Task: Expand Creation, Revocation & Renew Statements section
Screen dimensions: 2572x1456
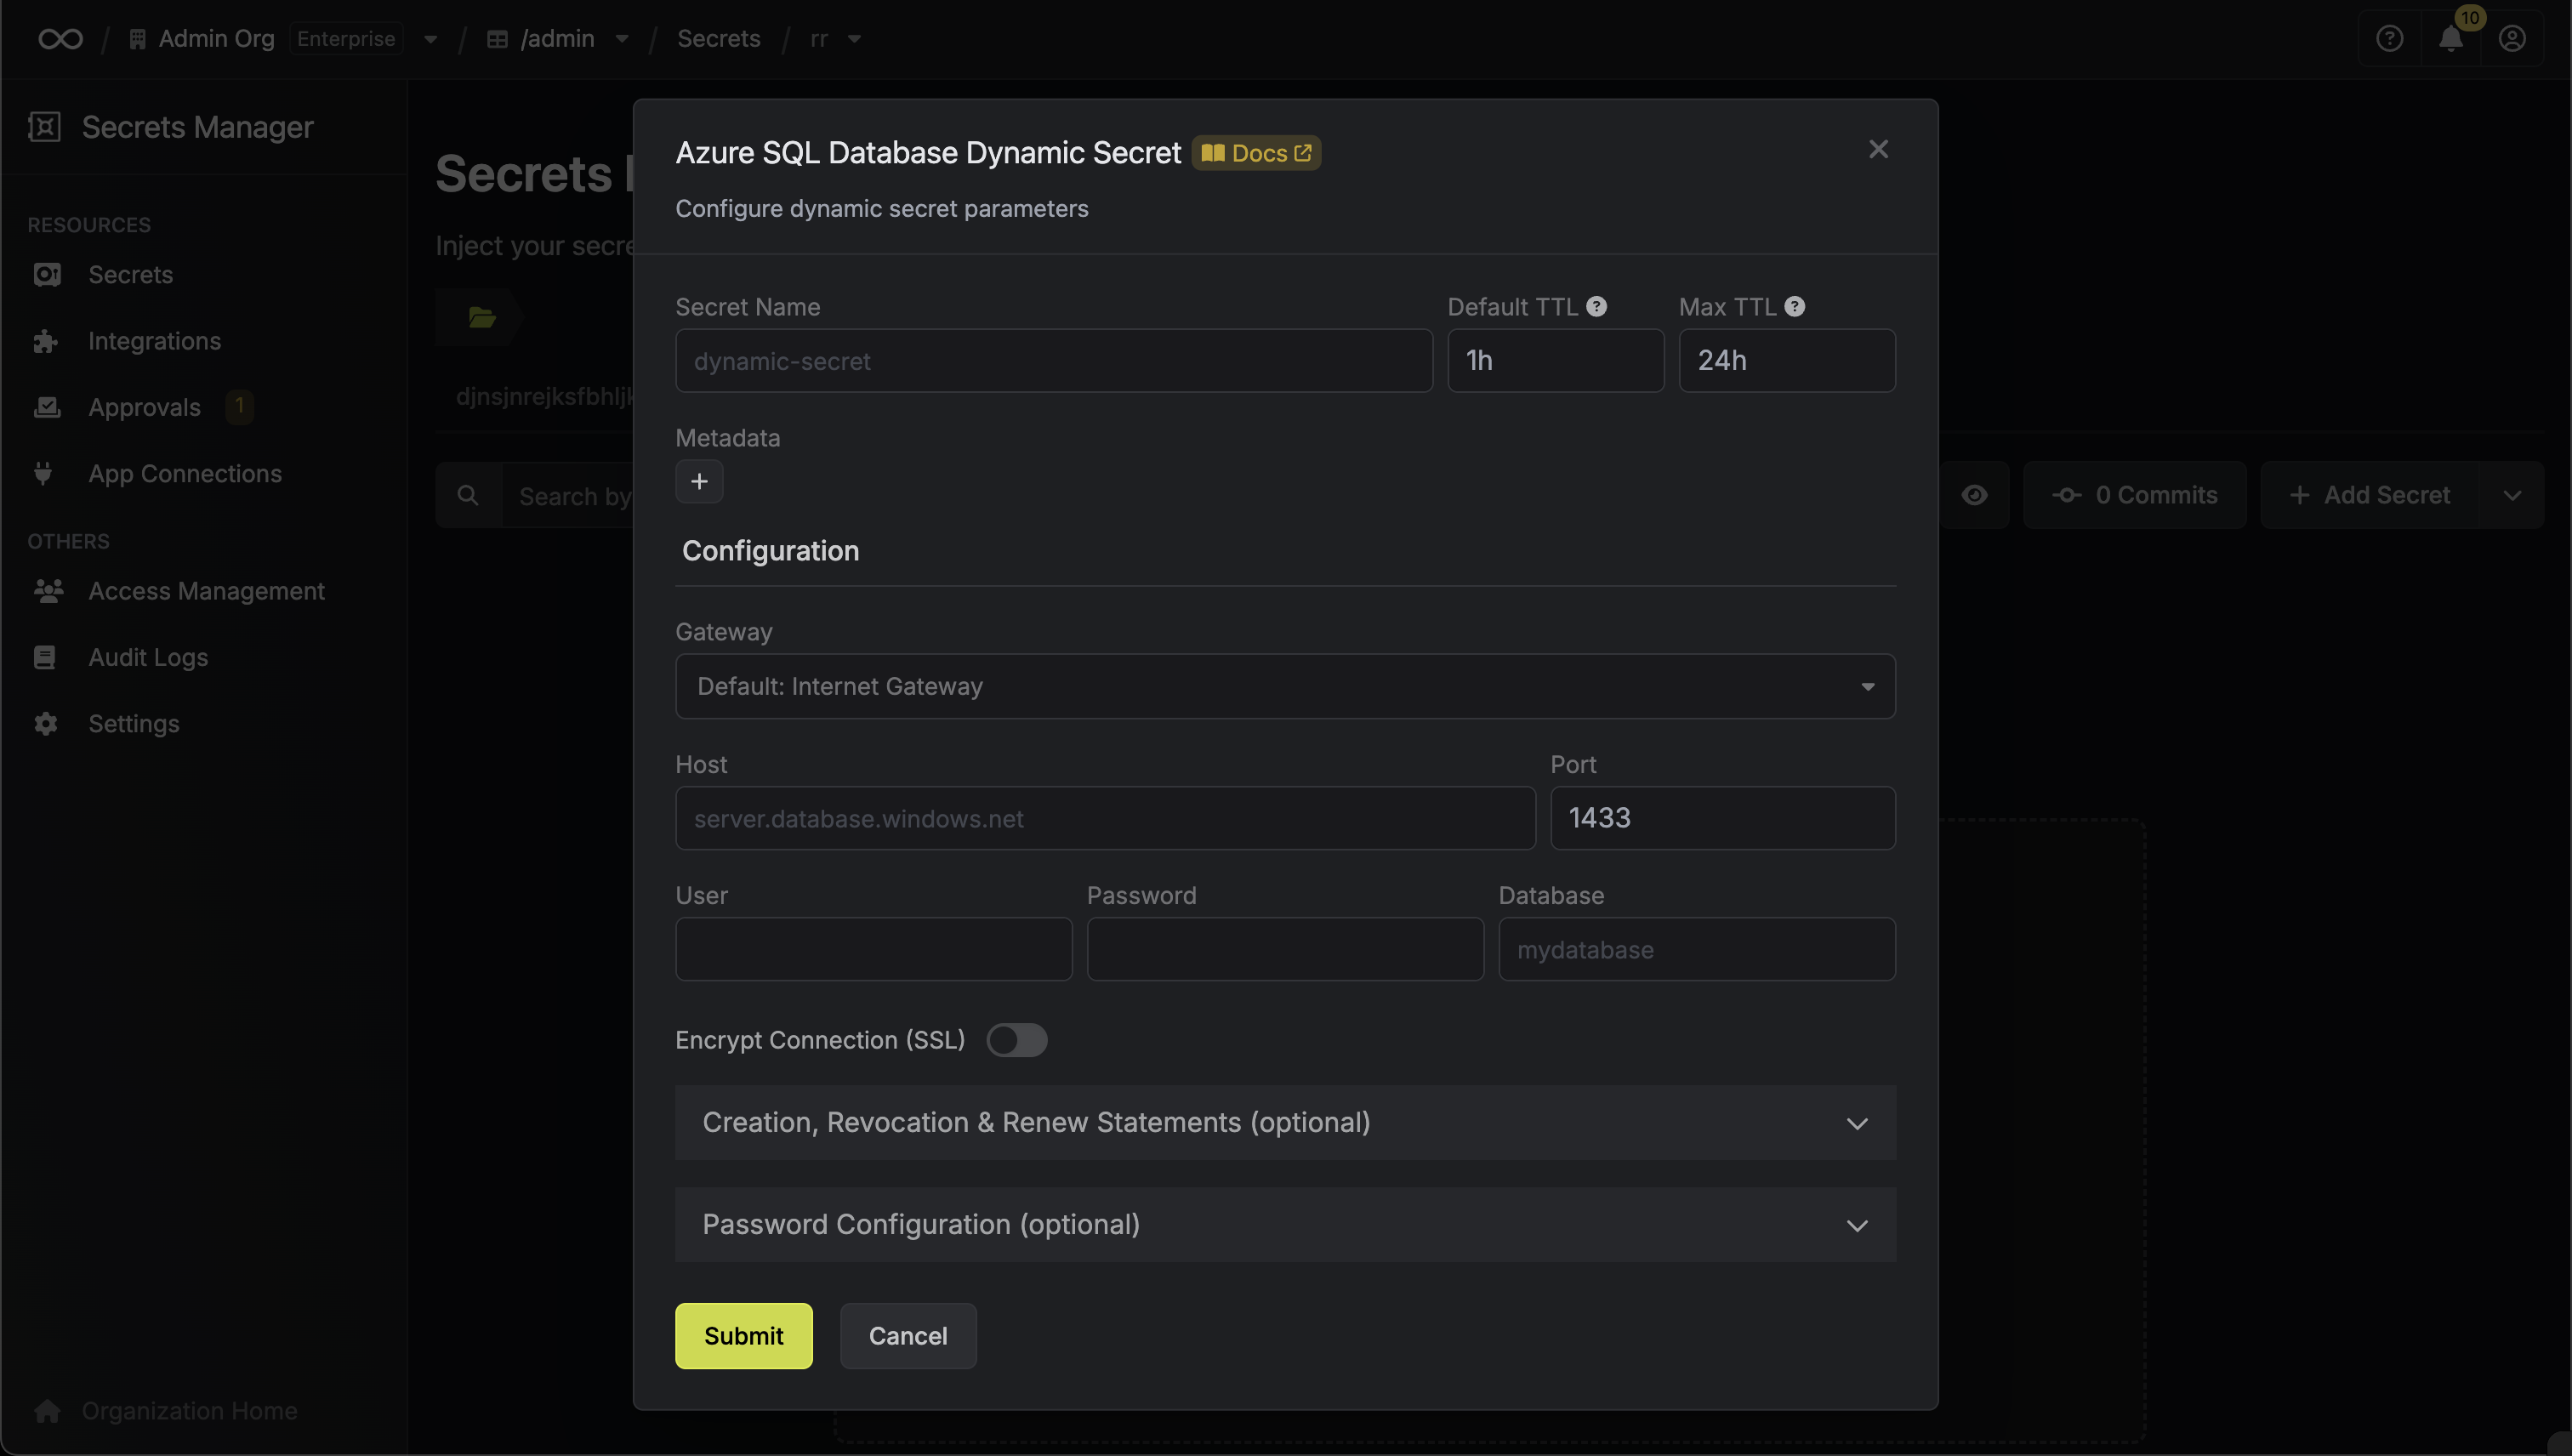Action: [x=1285, y=1123]
